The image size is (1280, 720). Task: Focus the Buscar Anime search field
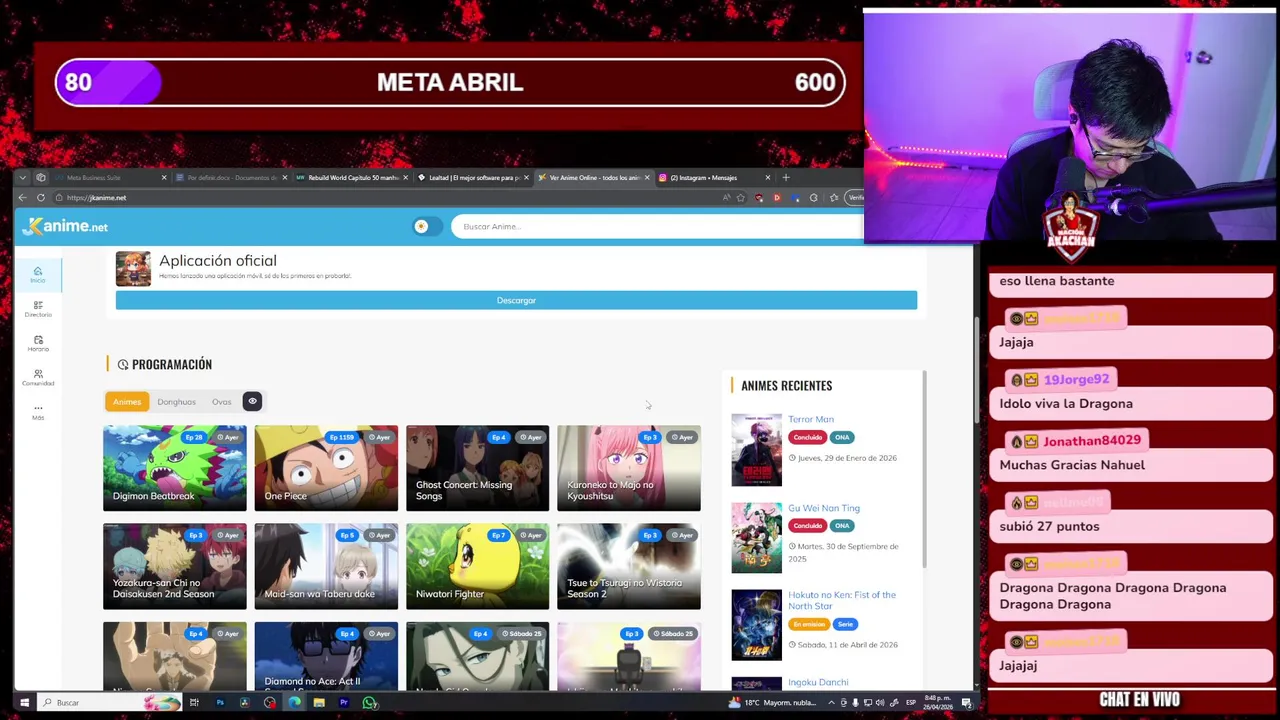656,226
